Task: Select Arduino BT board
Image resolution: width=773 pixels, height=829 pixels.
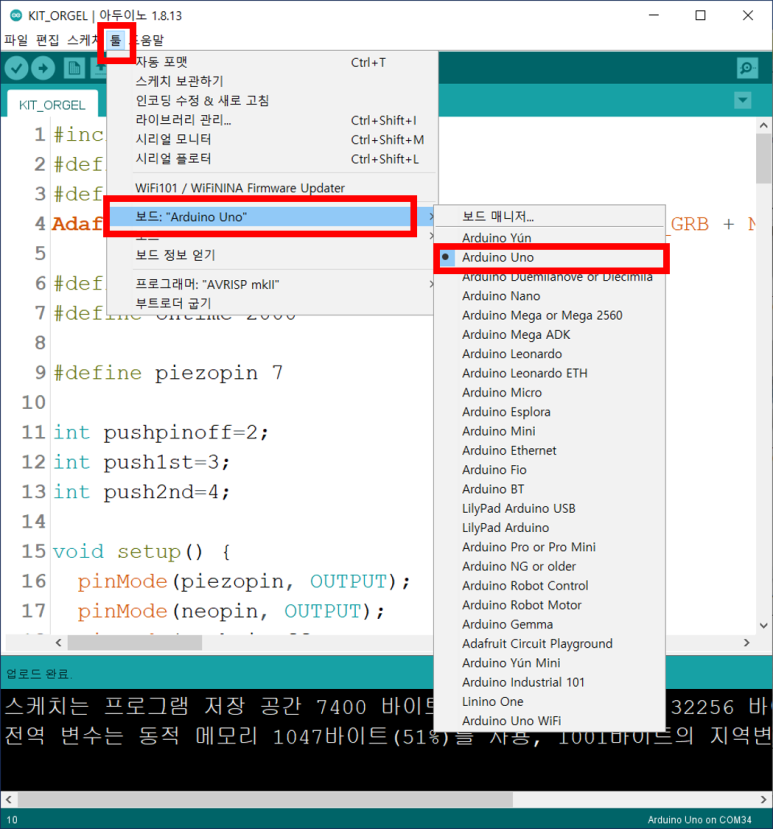Action: point(549,489)
